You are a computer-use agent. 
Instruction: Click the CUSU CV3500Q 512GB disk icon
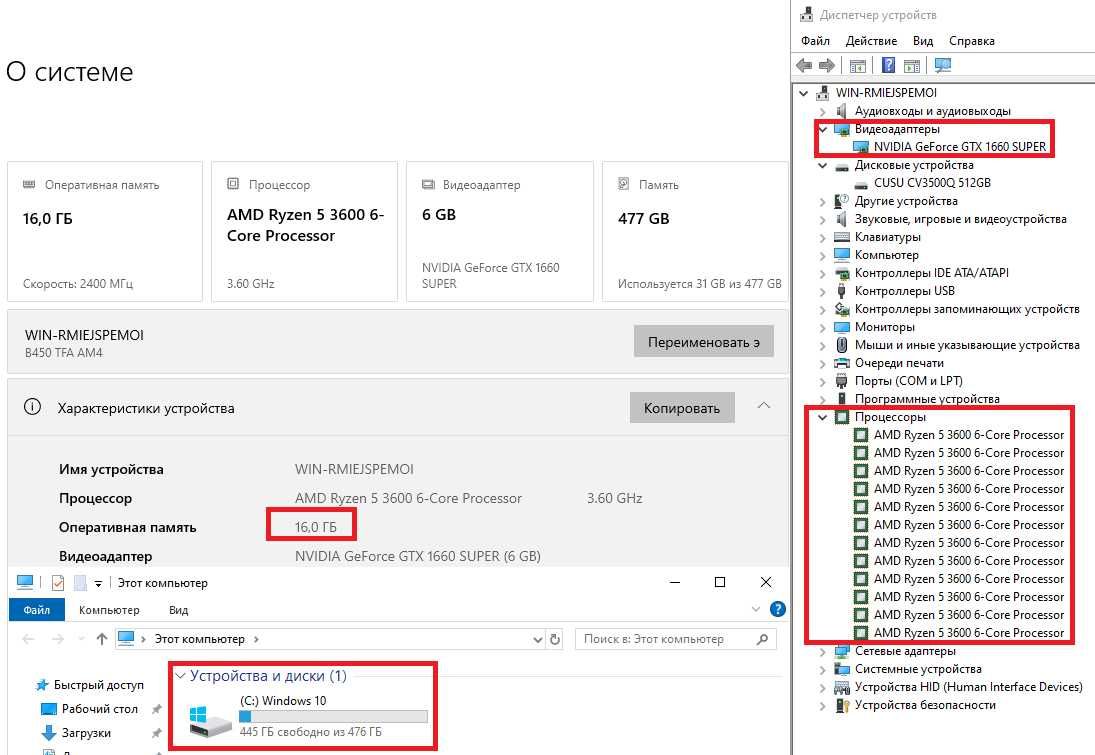(860, 183)
